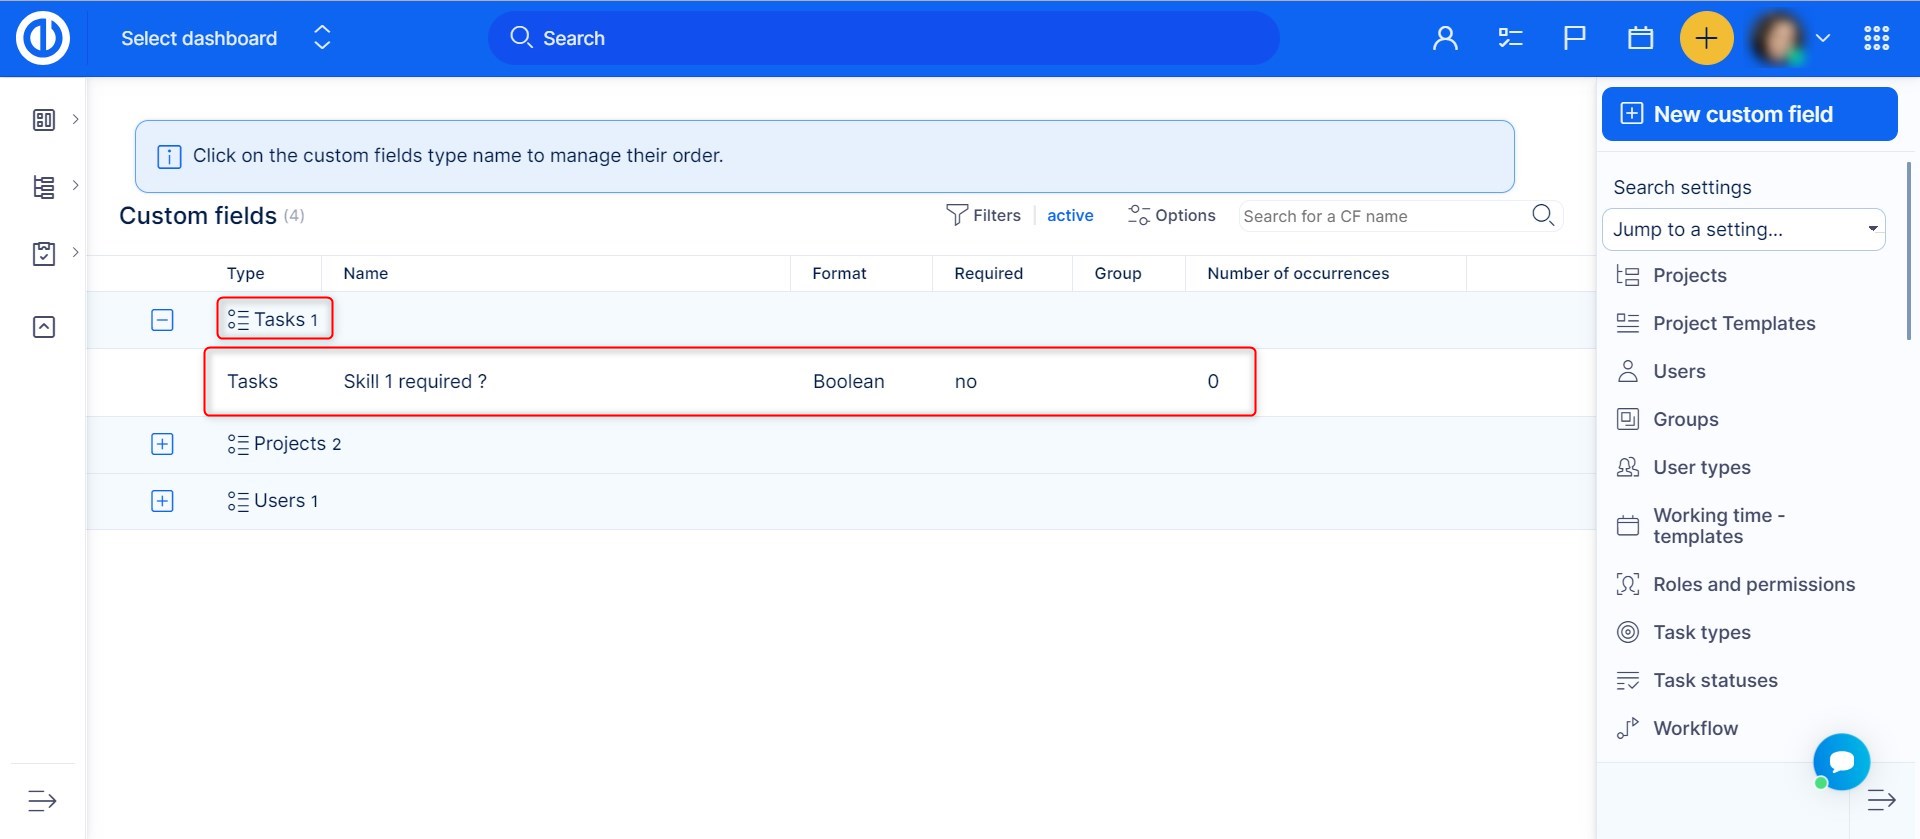Click the search magnifier for CF name
1920x839 pixels.
coord(1542,216)
